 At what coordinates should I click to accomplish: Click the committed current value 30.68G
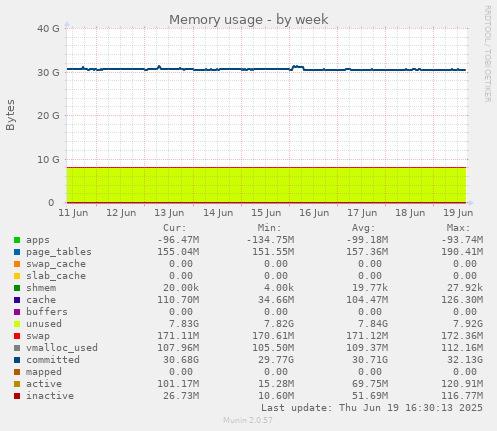click(181, 360)
